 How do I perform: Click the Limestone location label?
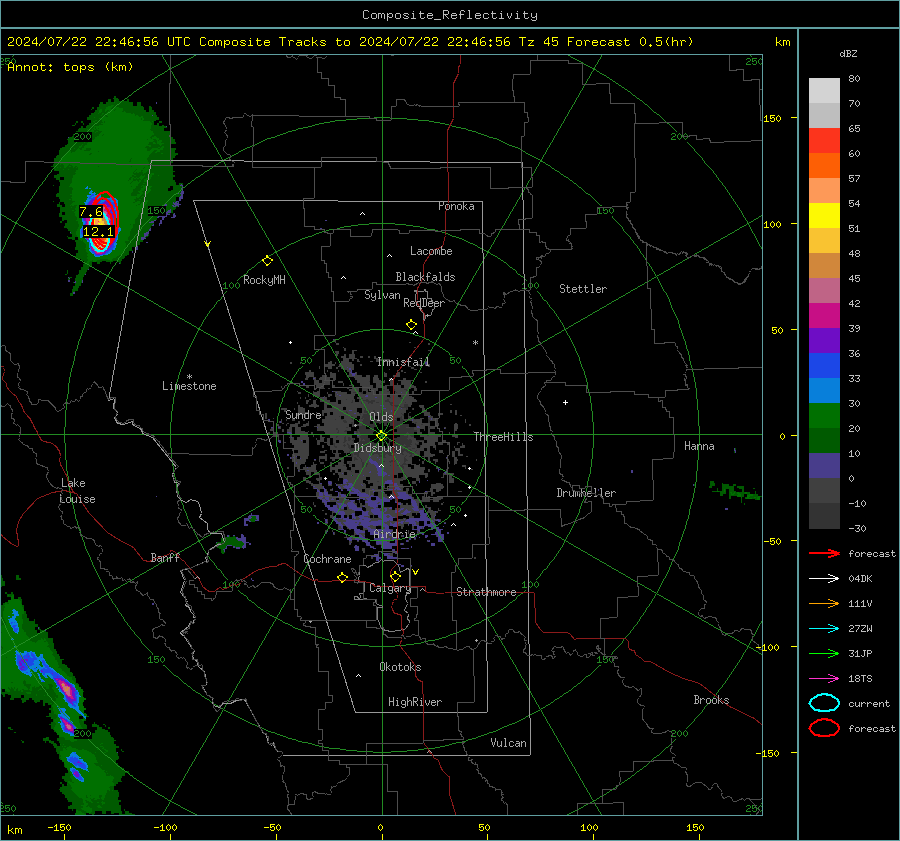click(189, 386)
